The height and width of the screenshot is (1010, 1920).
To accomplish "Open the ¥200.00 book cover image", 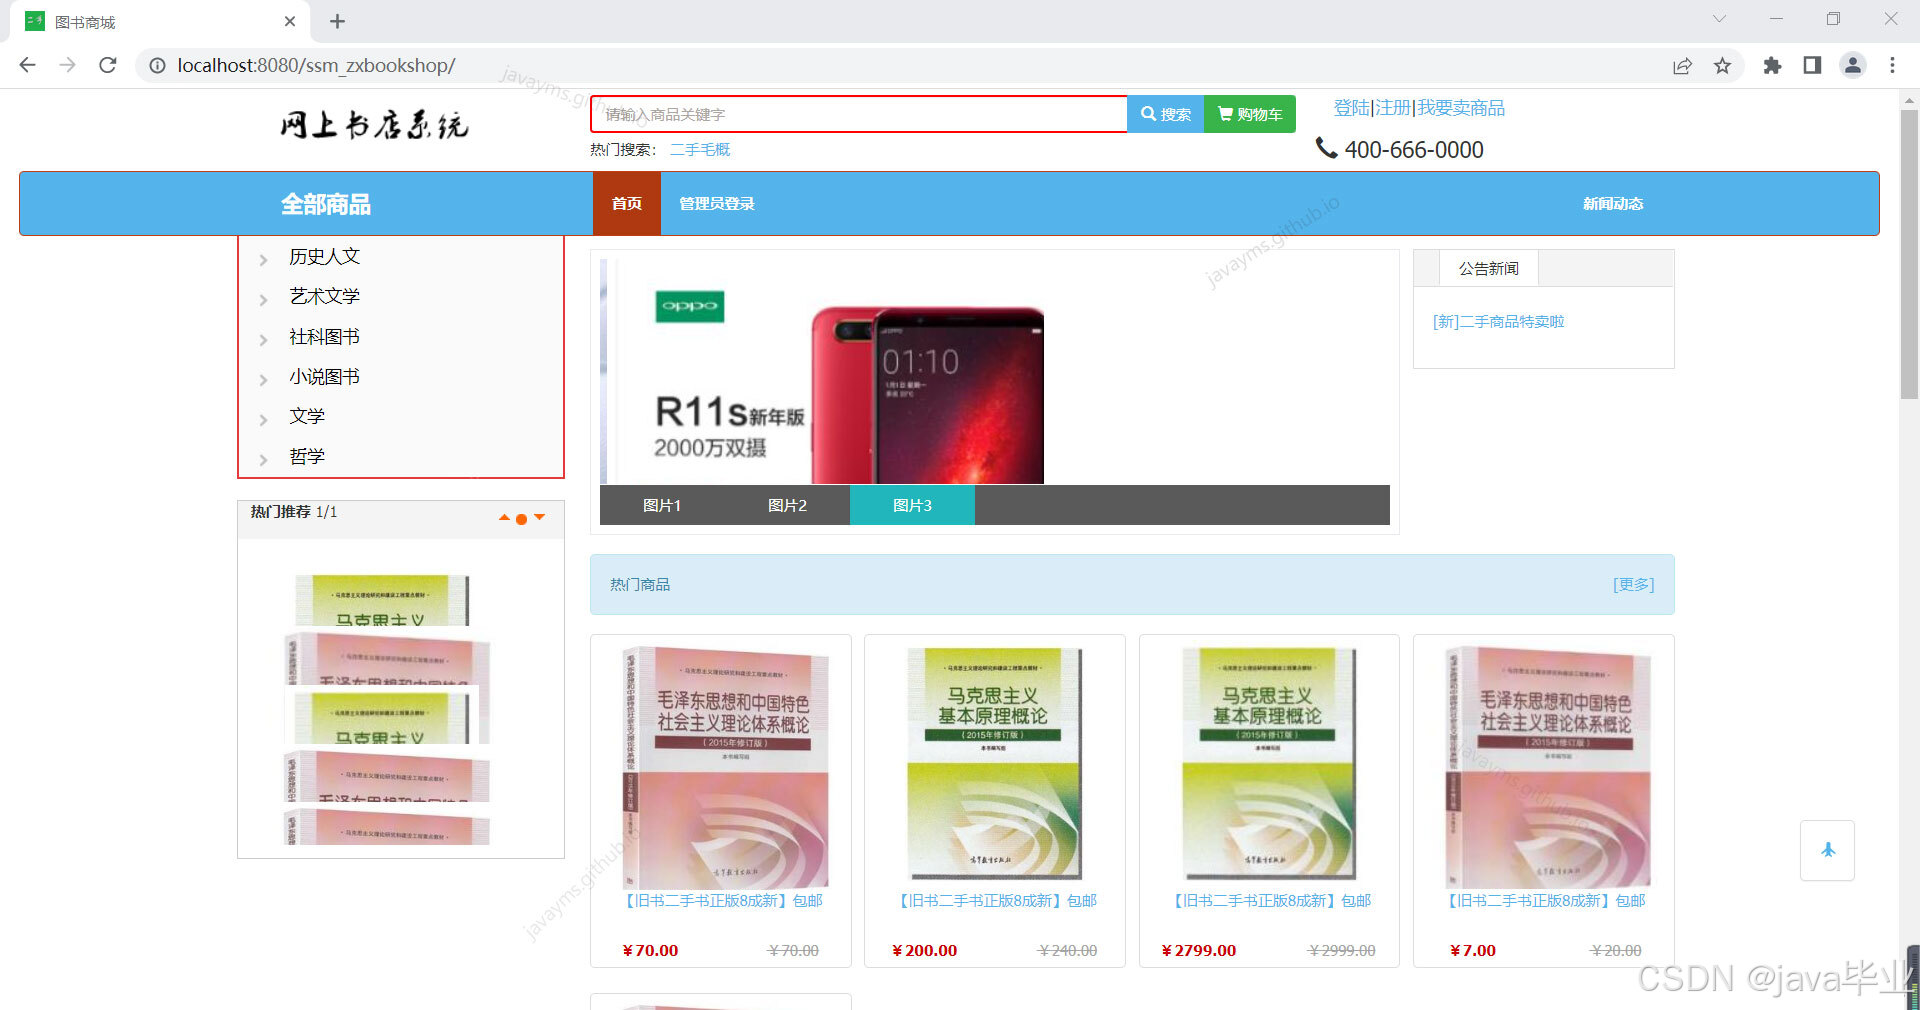I will (x=994, y=765).
